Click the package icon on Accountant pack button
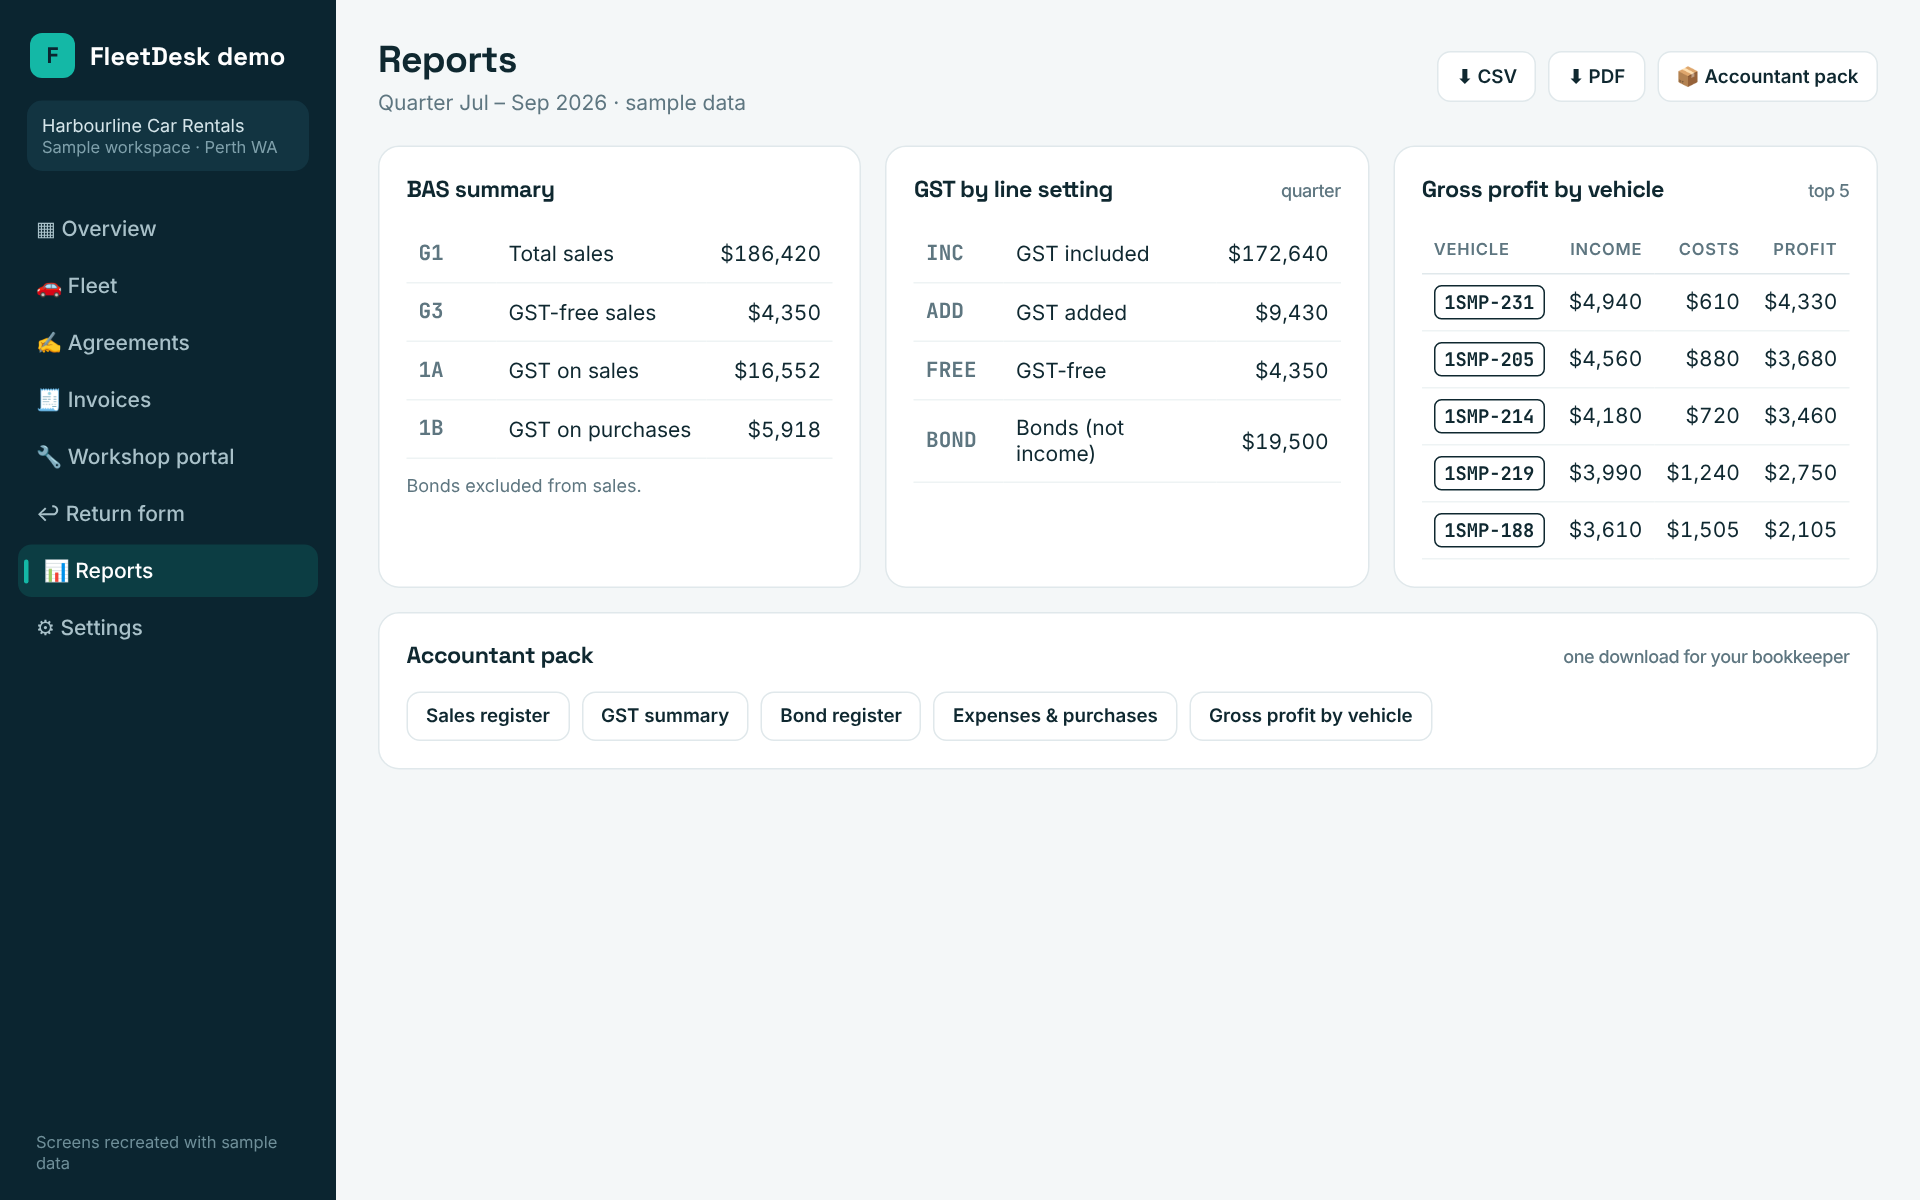Screen dimensions: 1920x1200 click(x=1688, y=77)
